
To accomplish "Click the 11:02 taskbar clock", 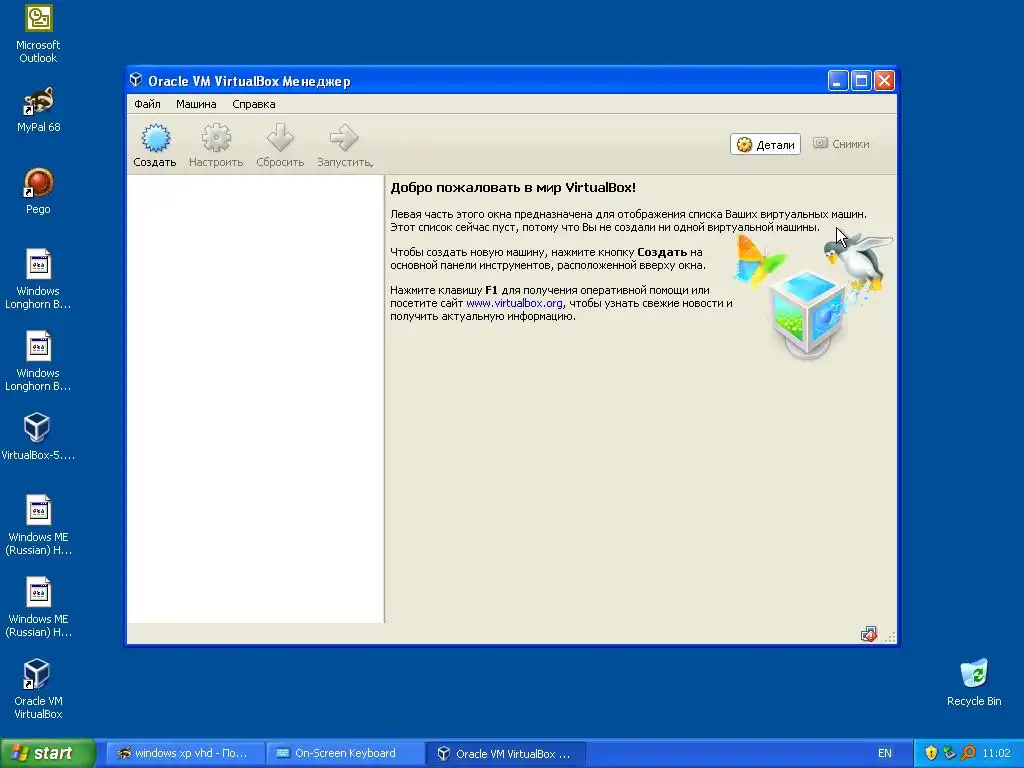I will pos(996,753).
